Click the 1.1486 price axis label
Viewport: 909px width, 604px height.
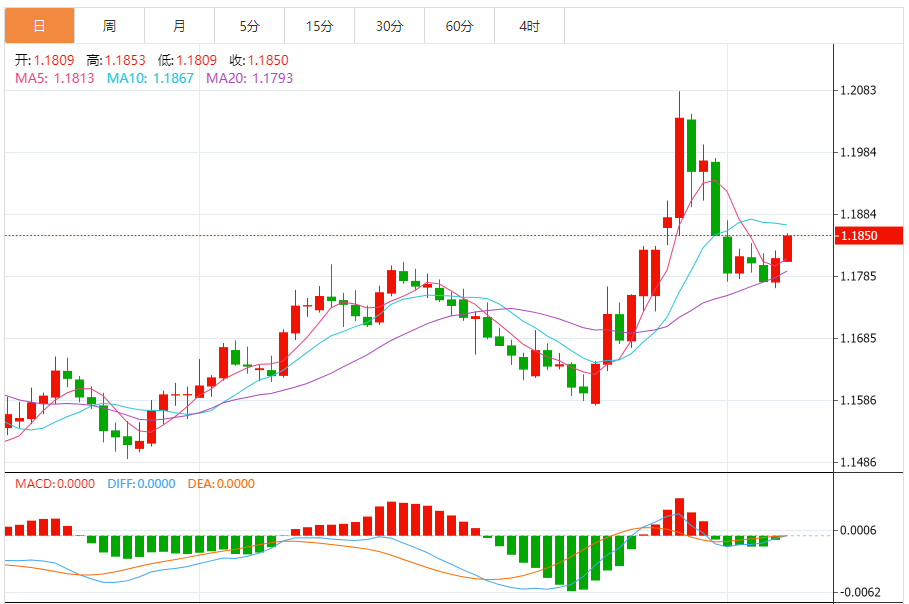tap(858, 462)
